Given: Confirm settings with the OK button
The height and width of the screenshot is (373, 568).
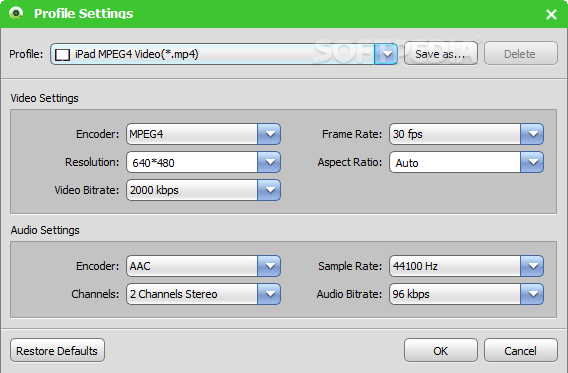Looking at the screenshot, I should coord(440,351).
